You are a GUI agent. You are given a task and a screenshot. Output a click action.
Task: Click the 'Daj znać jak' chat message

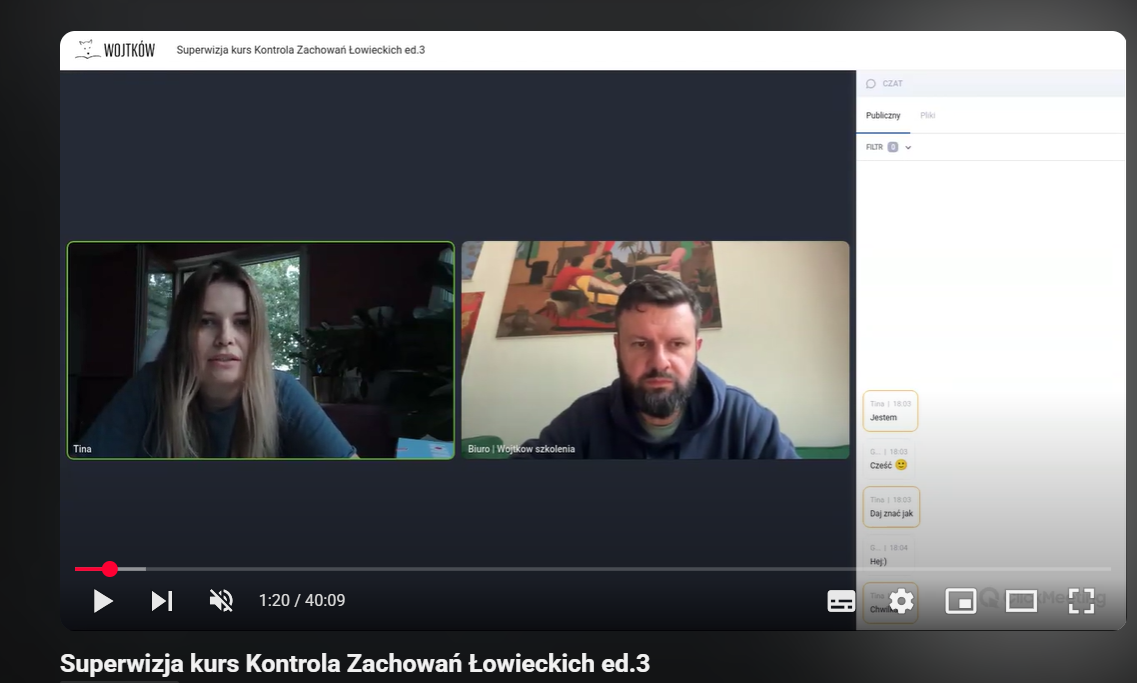[891, 507]
